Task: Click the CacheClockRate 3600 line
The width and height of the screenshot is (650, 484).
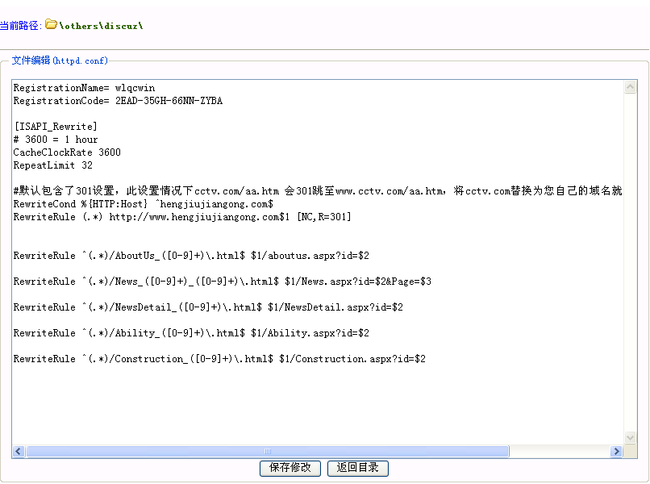Action: point(67,152)
